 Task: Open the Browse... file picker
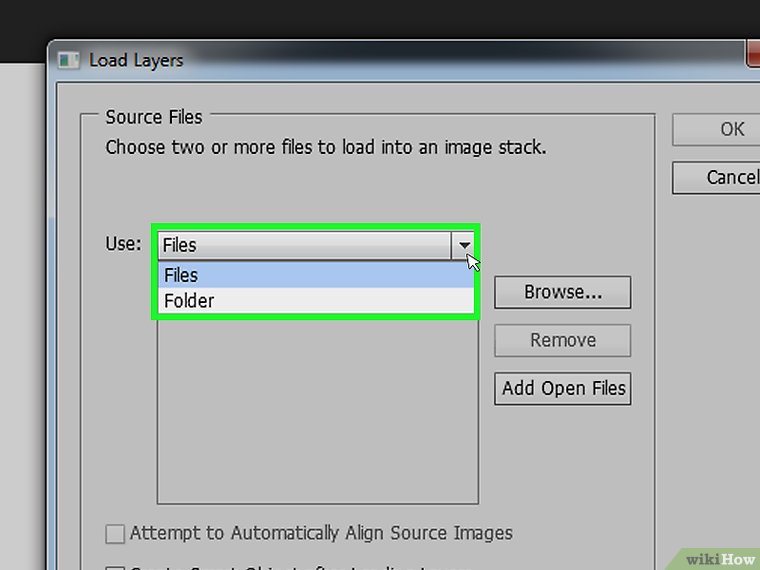pos(562,292)
